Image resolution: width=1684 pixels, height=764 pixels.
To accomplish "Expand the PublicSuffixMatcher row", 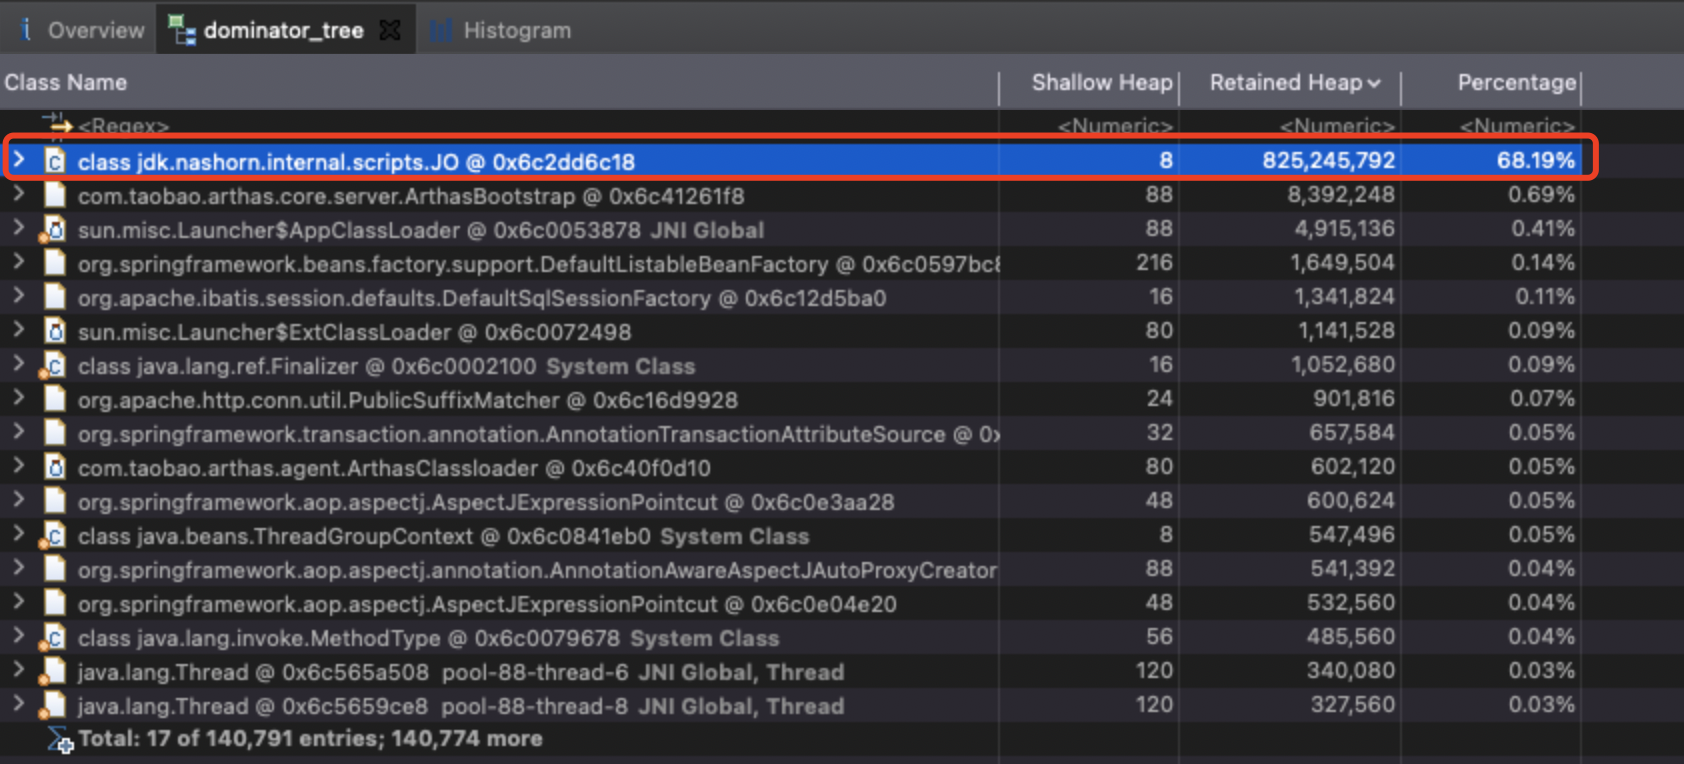I will coord(18,398).
